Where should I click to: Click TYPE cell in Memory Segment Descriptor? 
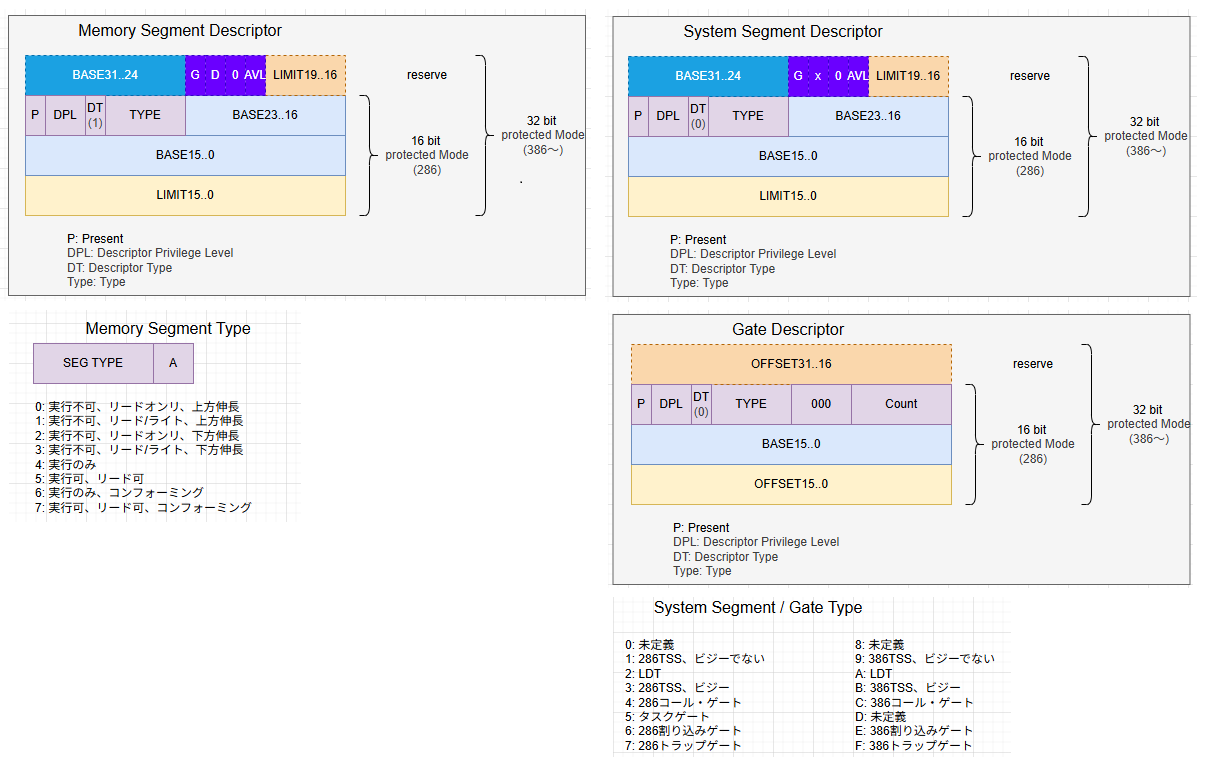[145, 115]
